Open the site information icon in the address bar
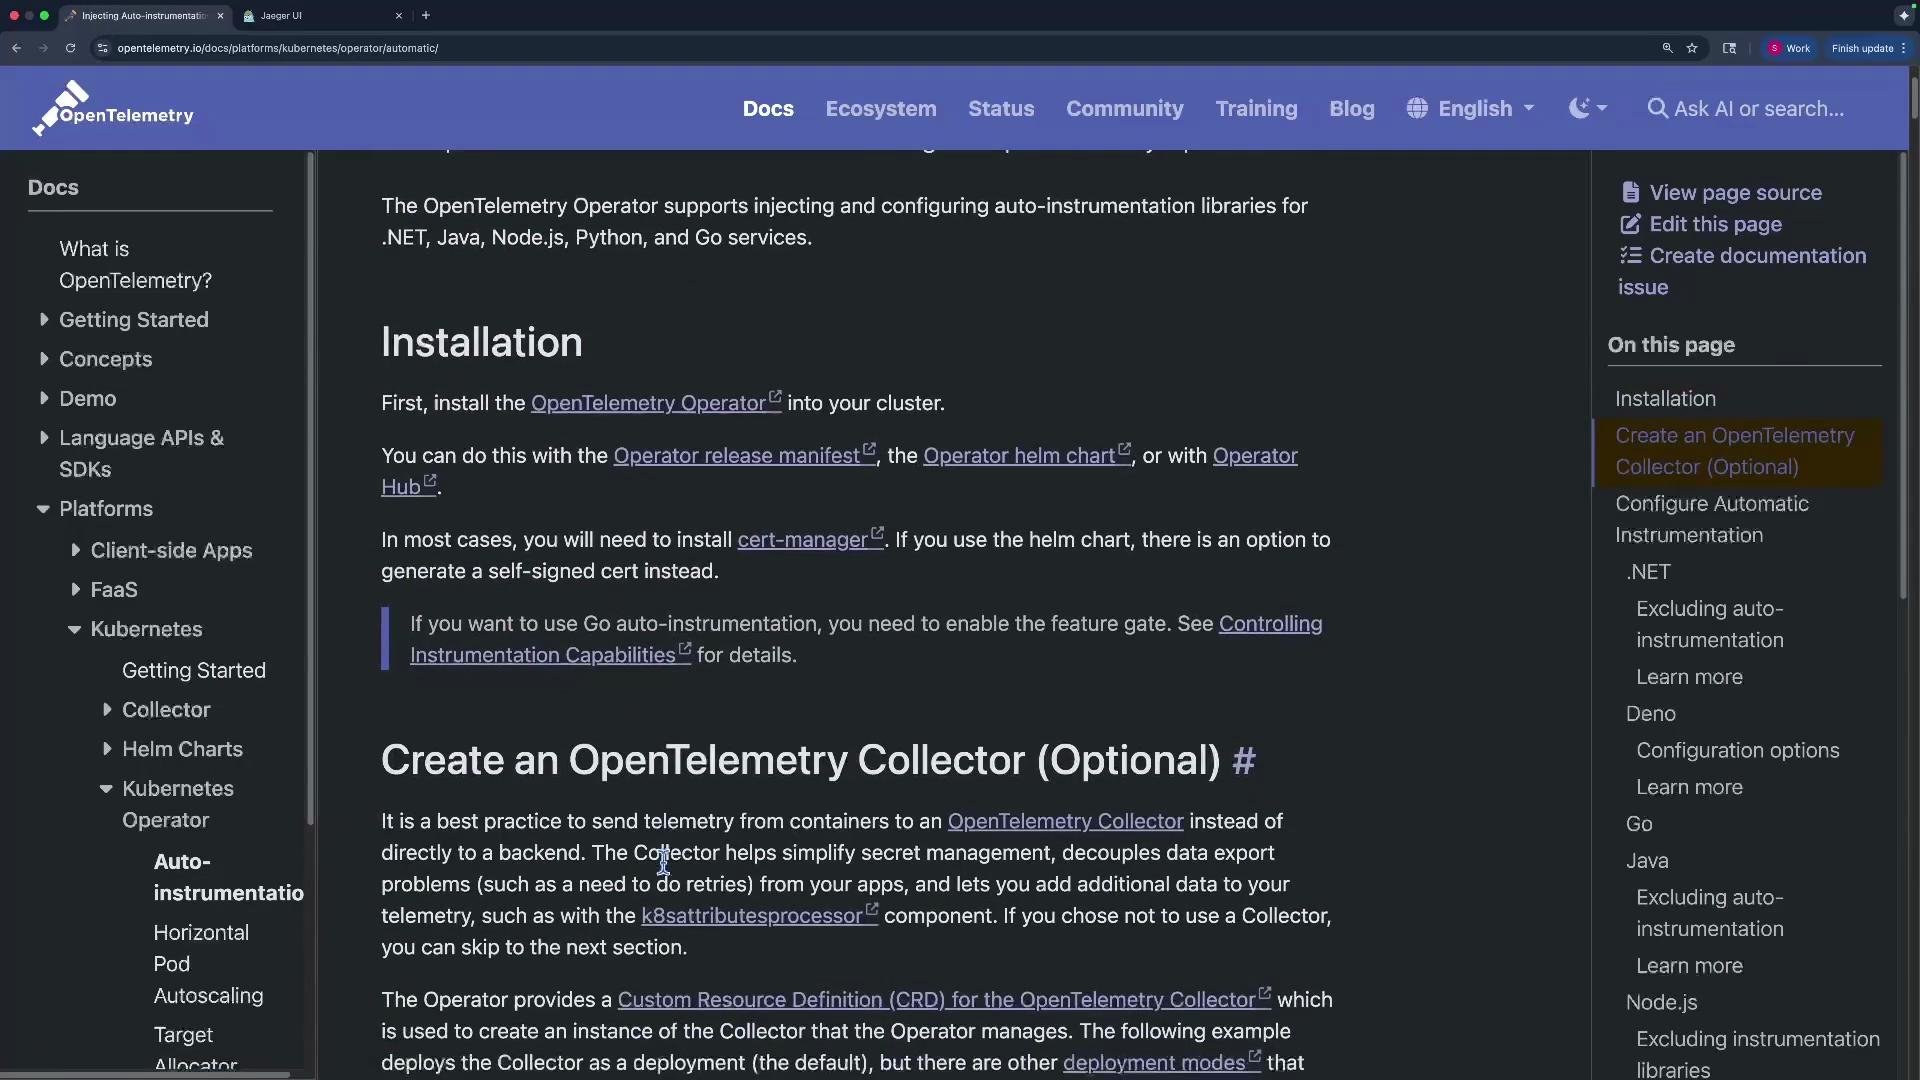Image resolution: width=1920 pixels, height=1080 pixels. [x=102, y=48]
